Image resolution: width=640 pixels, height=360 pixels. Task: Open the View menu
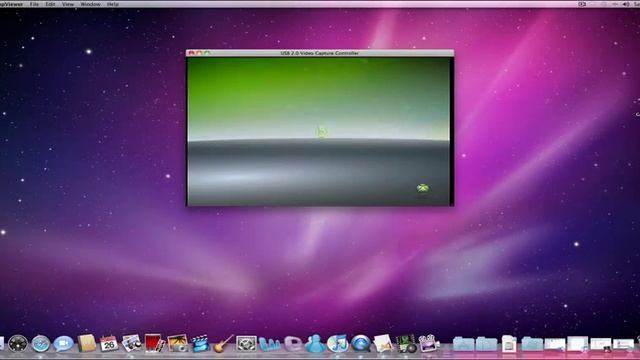pyautogui.click(x=68, y=4)
